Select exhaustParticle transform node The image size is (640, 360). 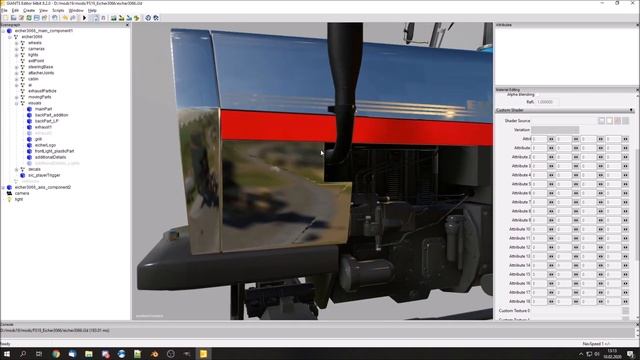pos(42,91)
